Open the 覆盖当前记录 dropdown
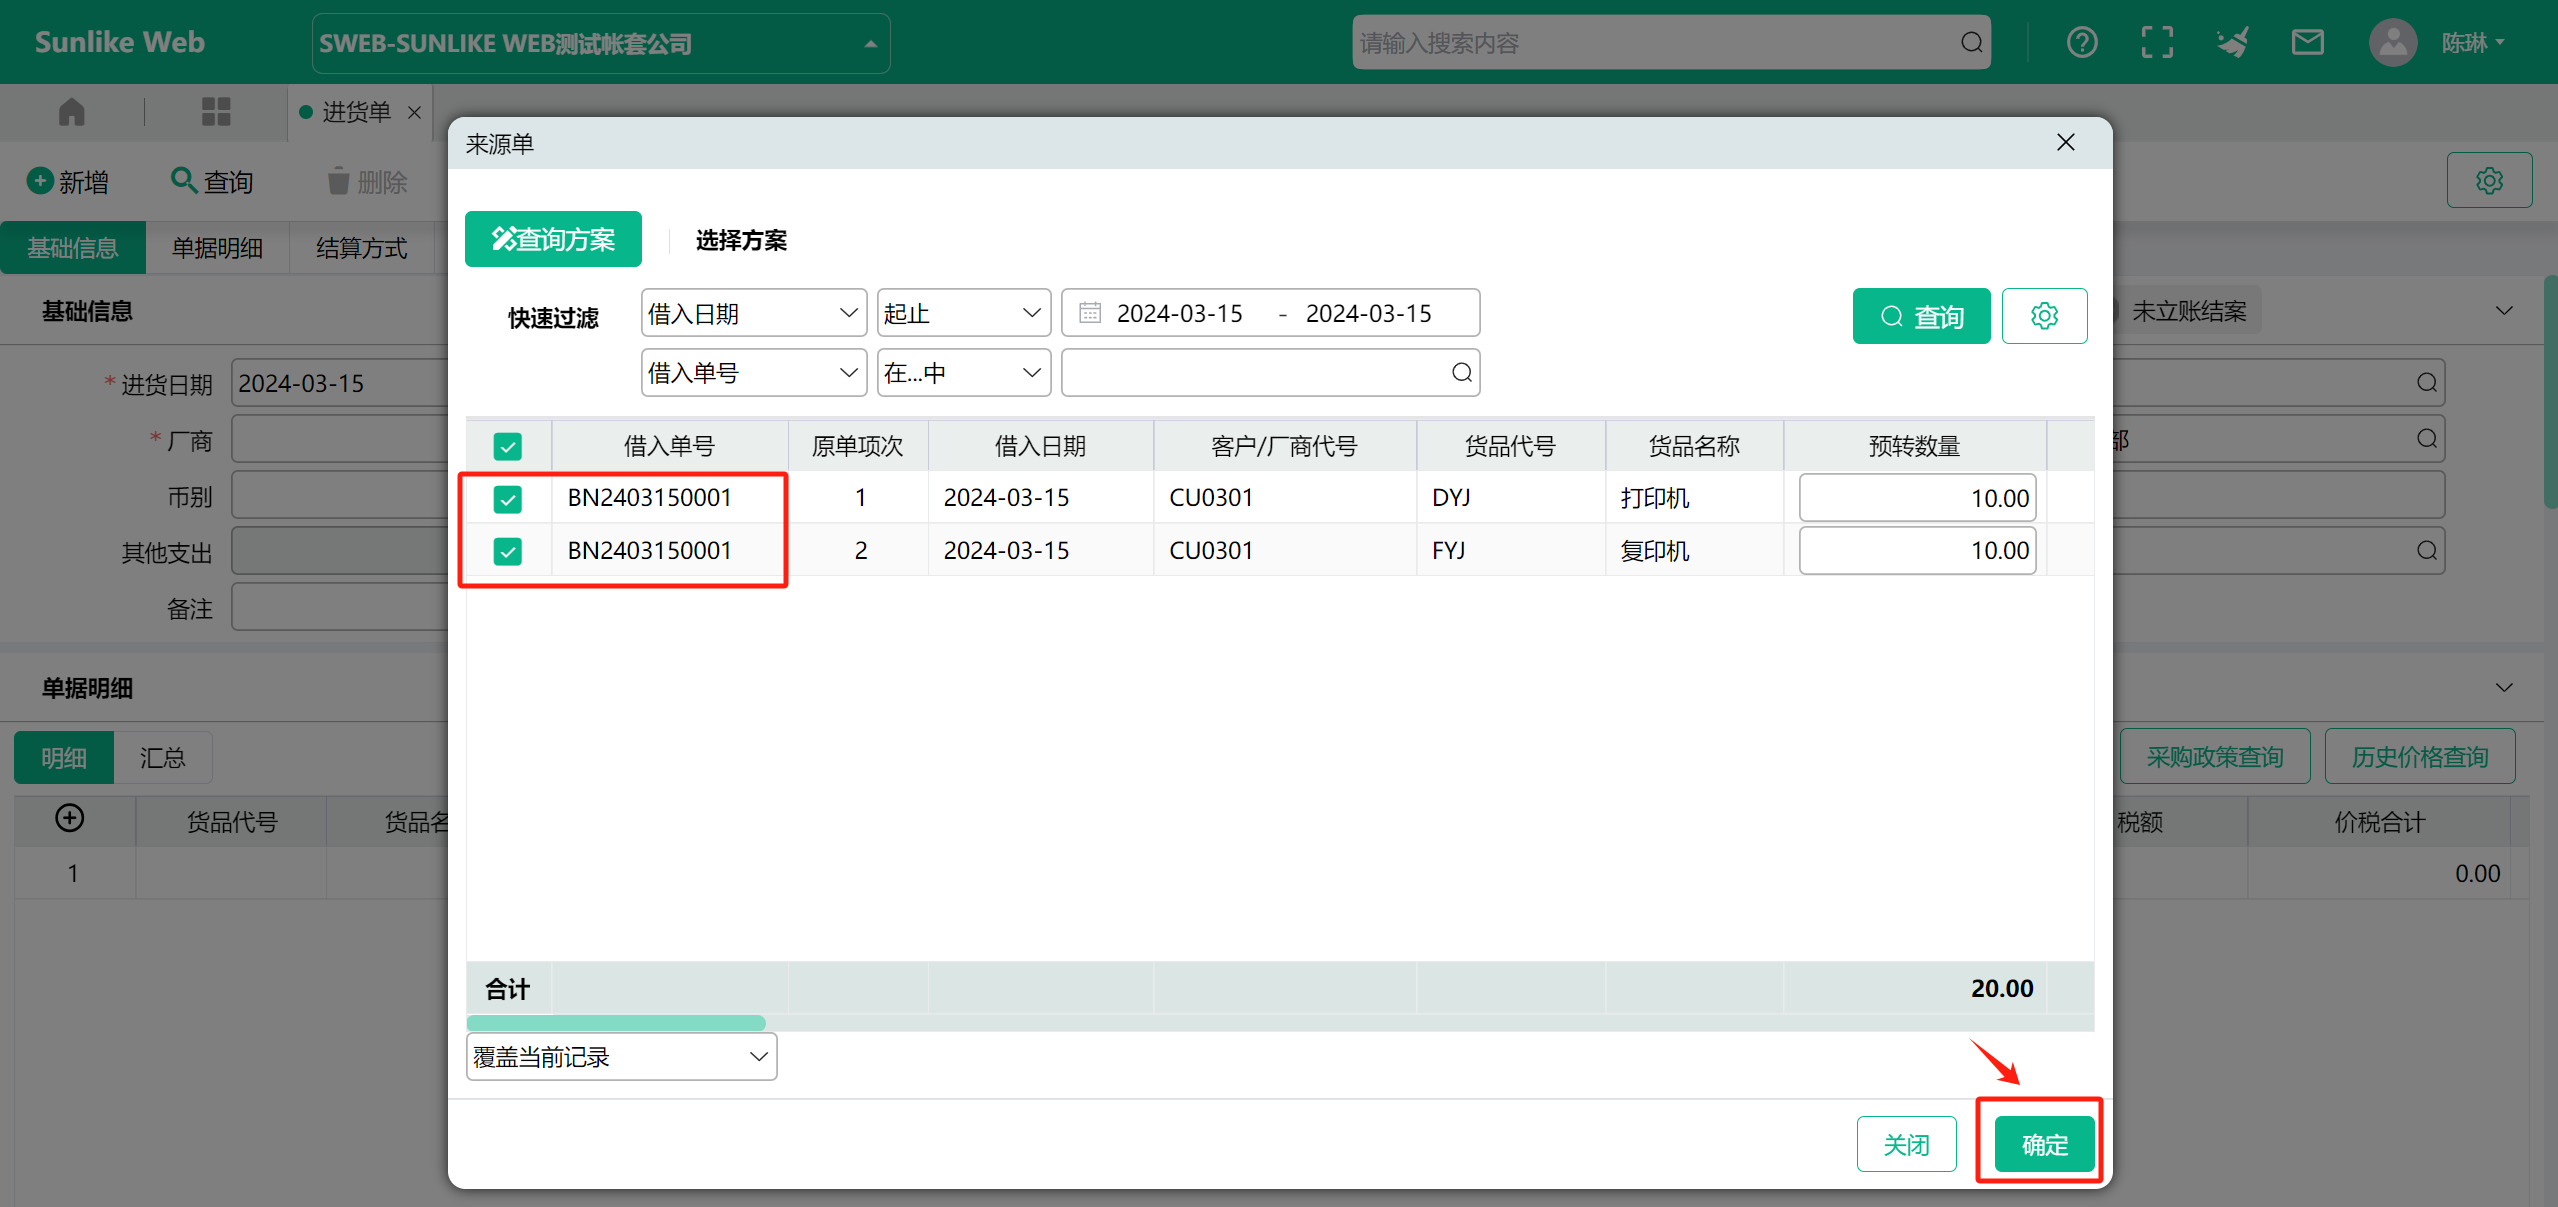Viewport: 2558px width, 1207px height. point(621,1057)
